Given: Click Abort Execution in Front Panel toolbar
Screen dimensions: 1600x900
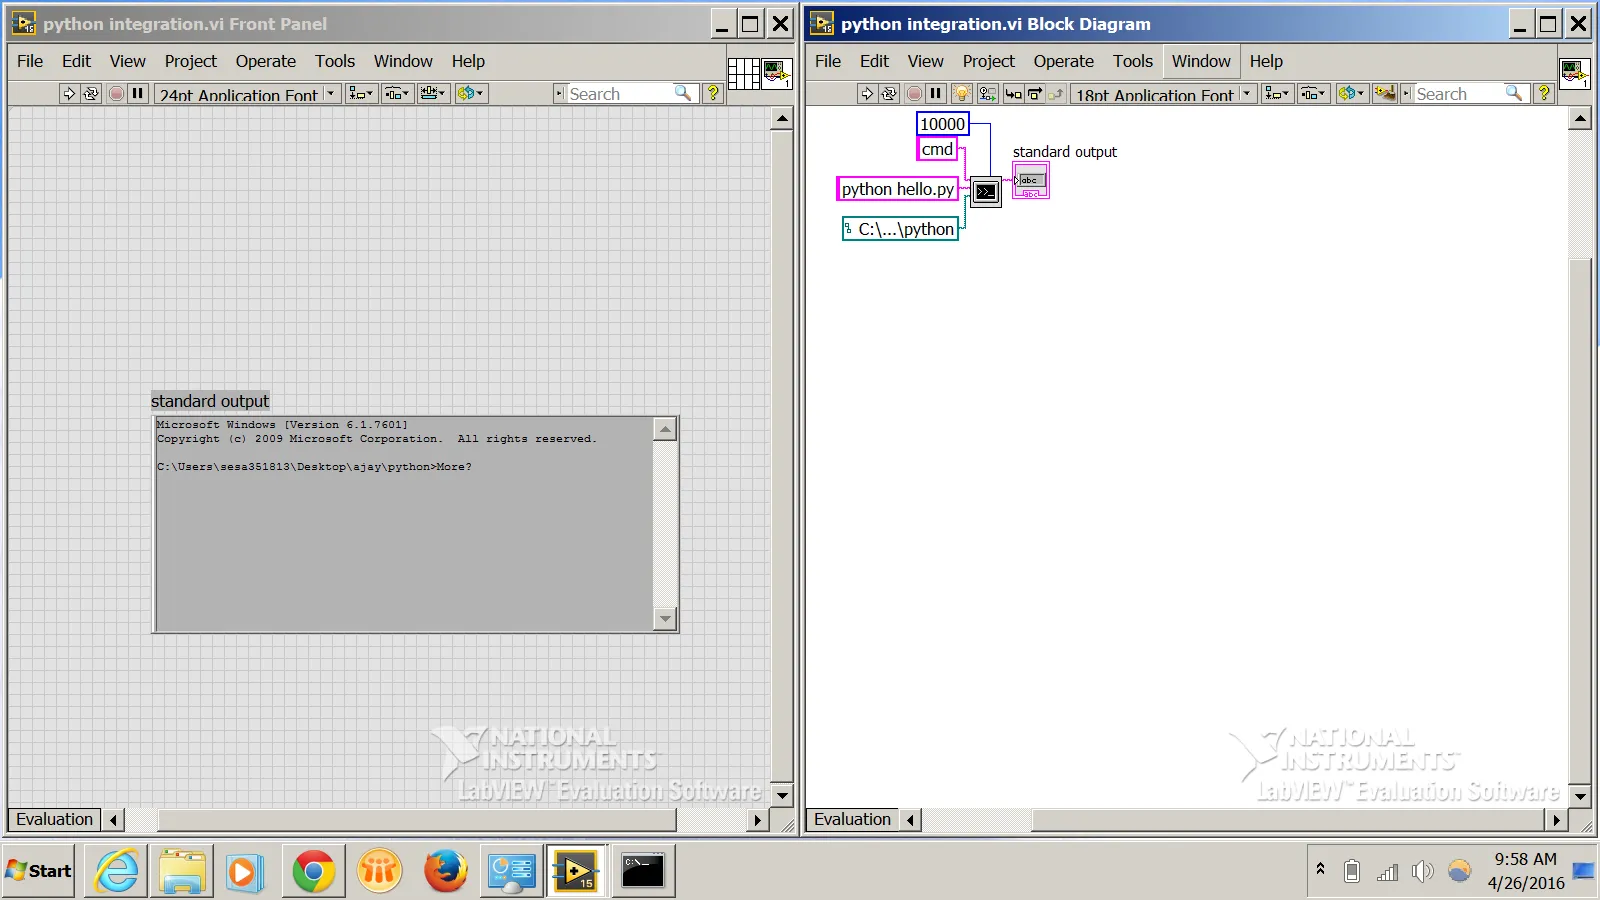Looking at the screenshot, I should (116, 93).
